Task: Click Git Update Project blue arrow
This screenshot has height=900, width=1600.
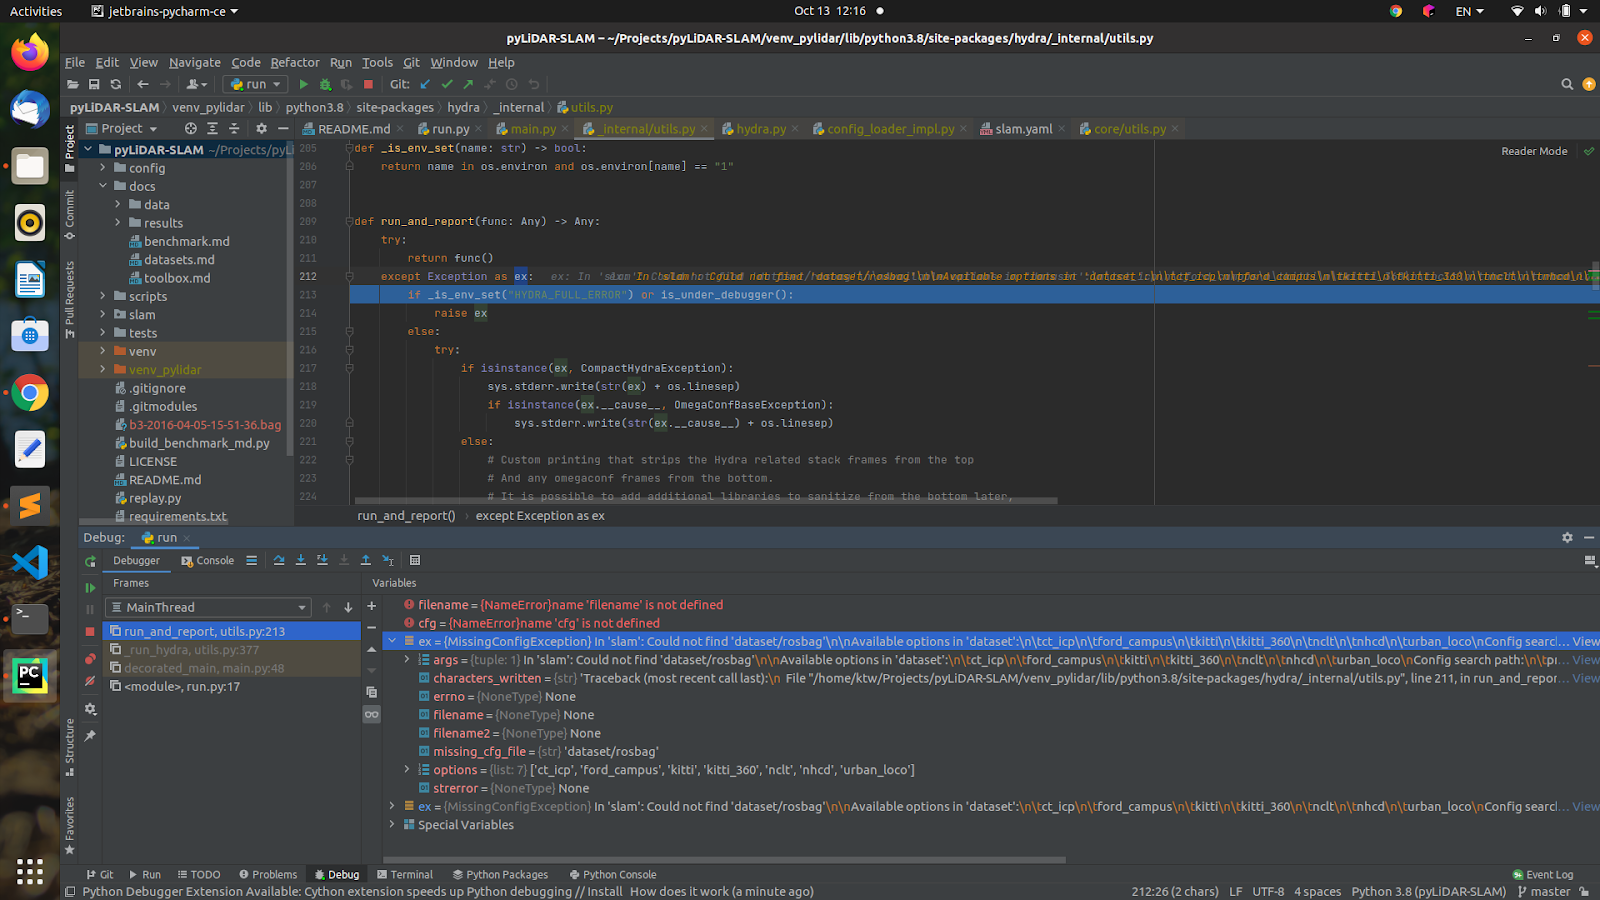Action: point(426,85)
